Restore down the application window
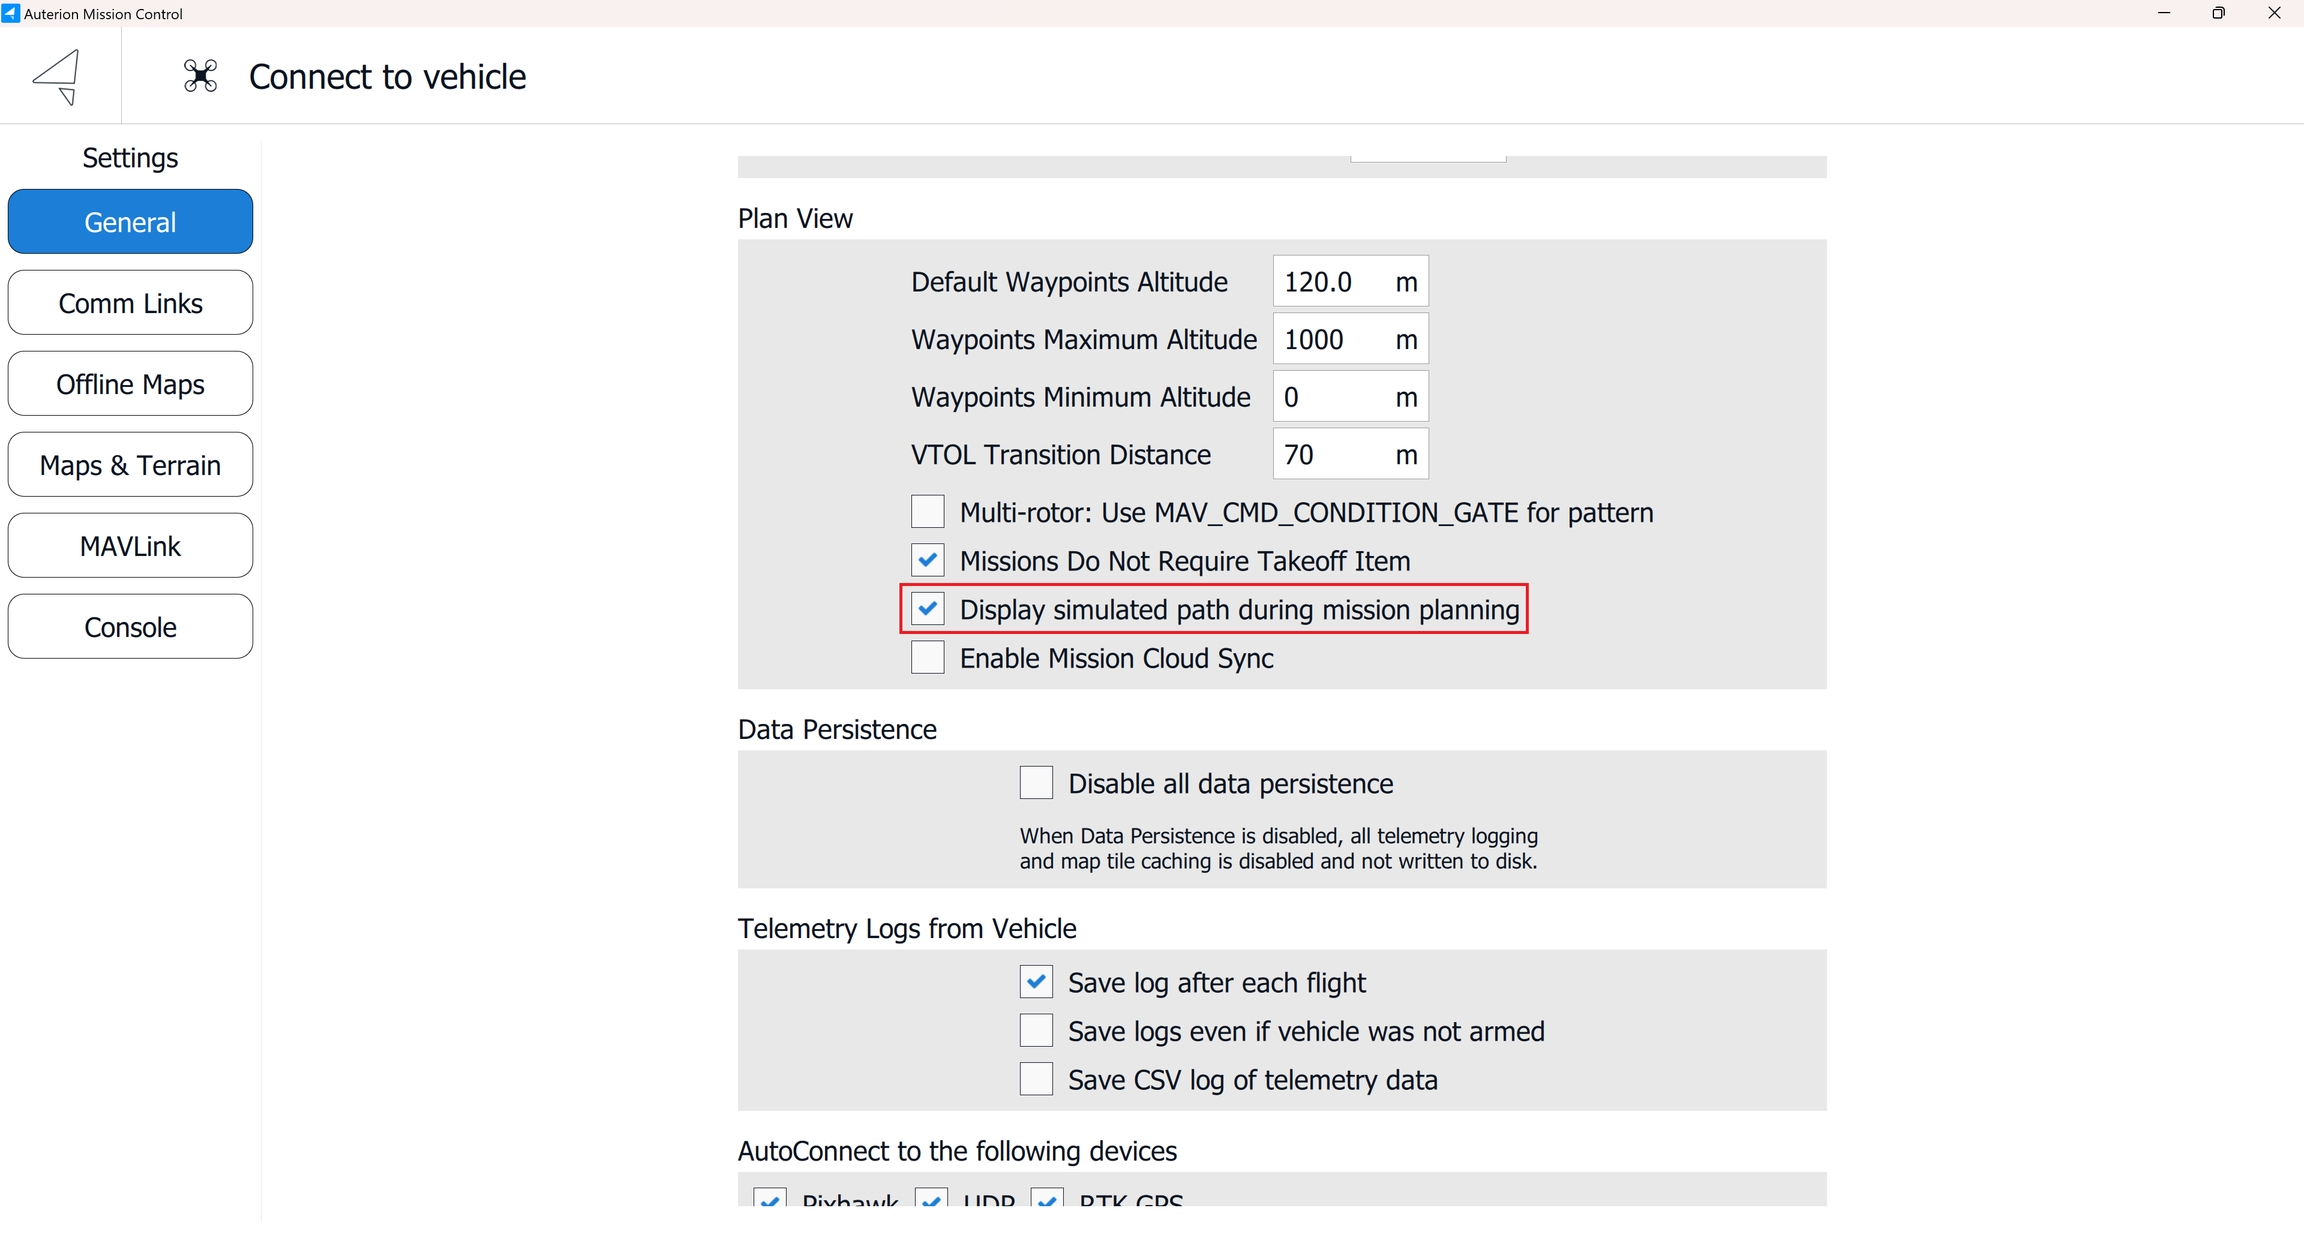Screen dimensions: 2304x1238 point(2218,13)
